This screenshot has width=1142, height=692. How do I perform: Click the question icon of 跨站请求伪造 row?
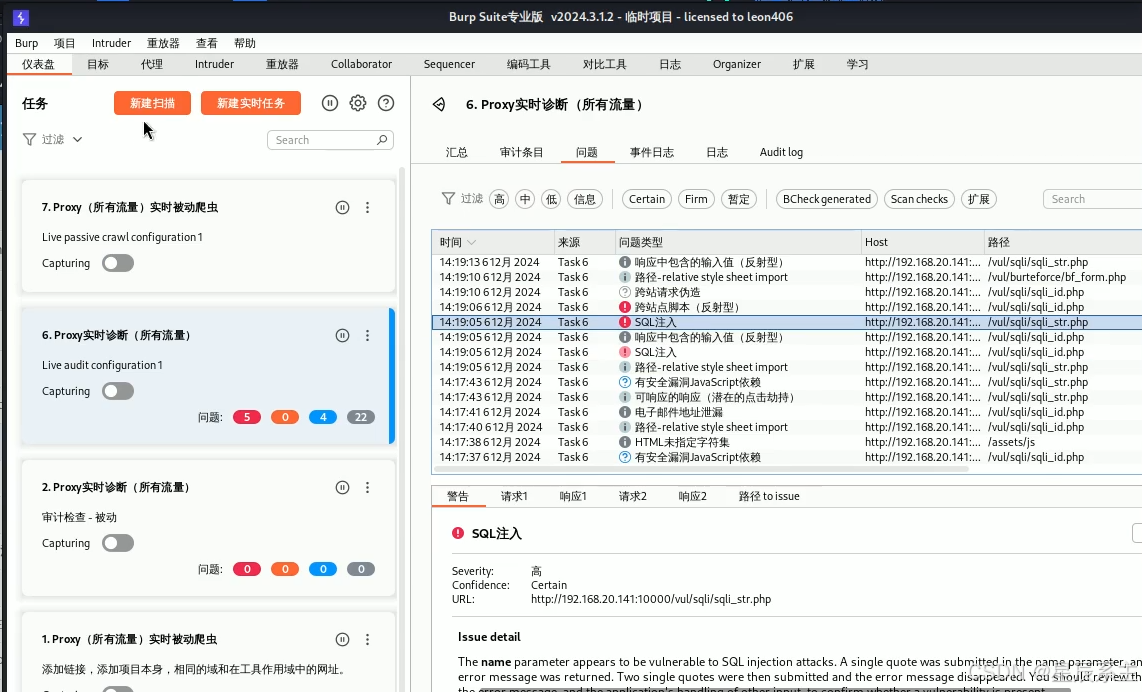624,292
